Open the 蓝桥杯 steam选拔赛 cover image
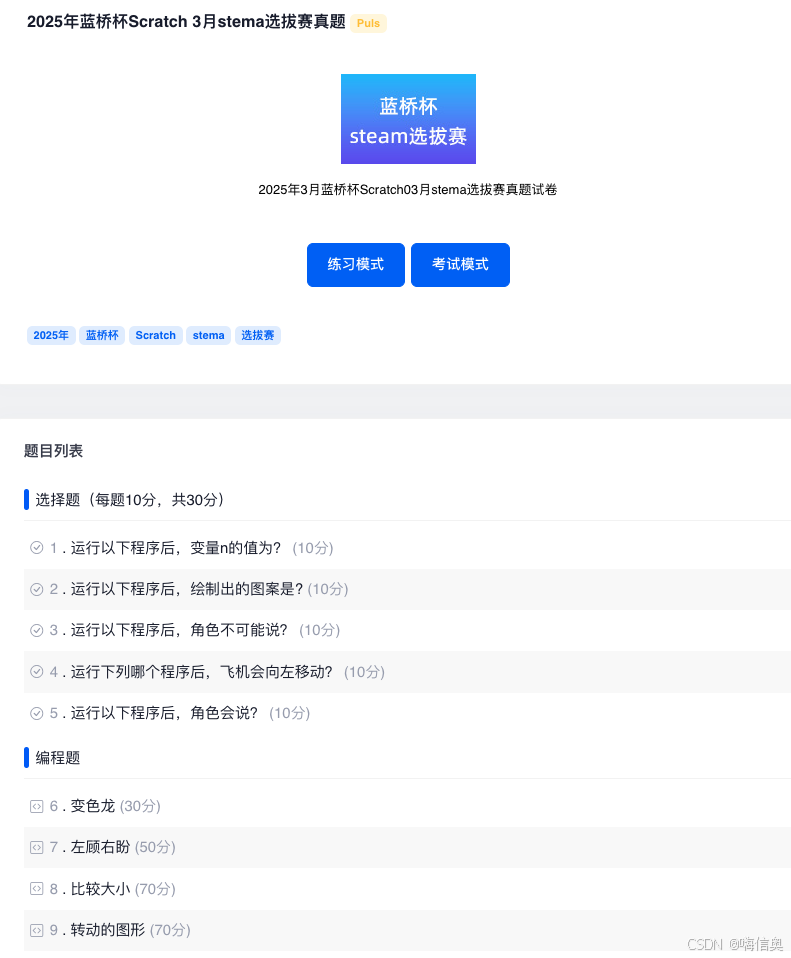 coord(408,119)
